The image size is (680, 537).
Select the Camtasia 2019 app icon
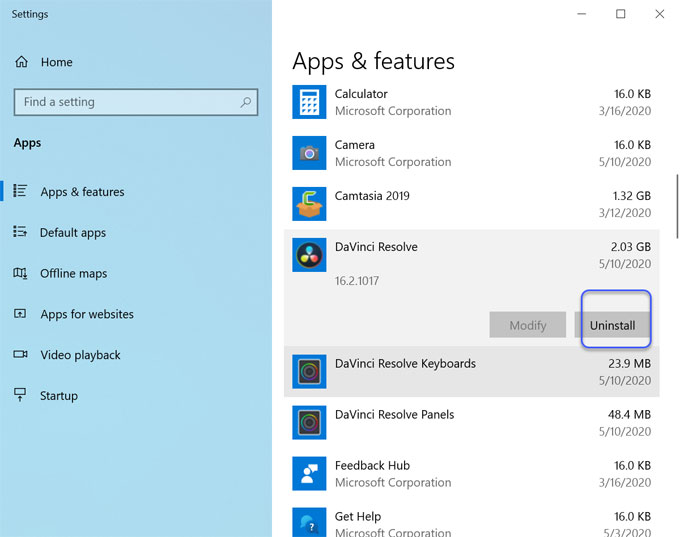(x=309, y=204)
